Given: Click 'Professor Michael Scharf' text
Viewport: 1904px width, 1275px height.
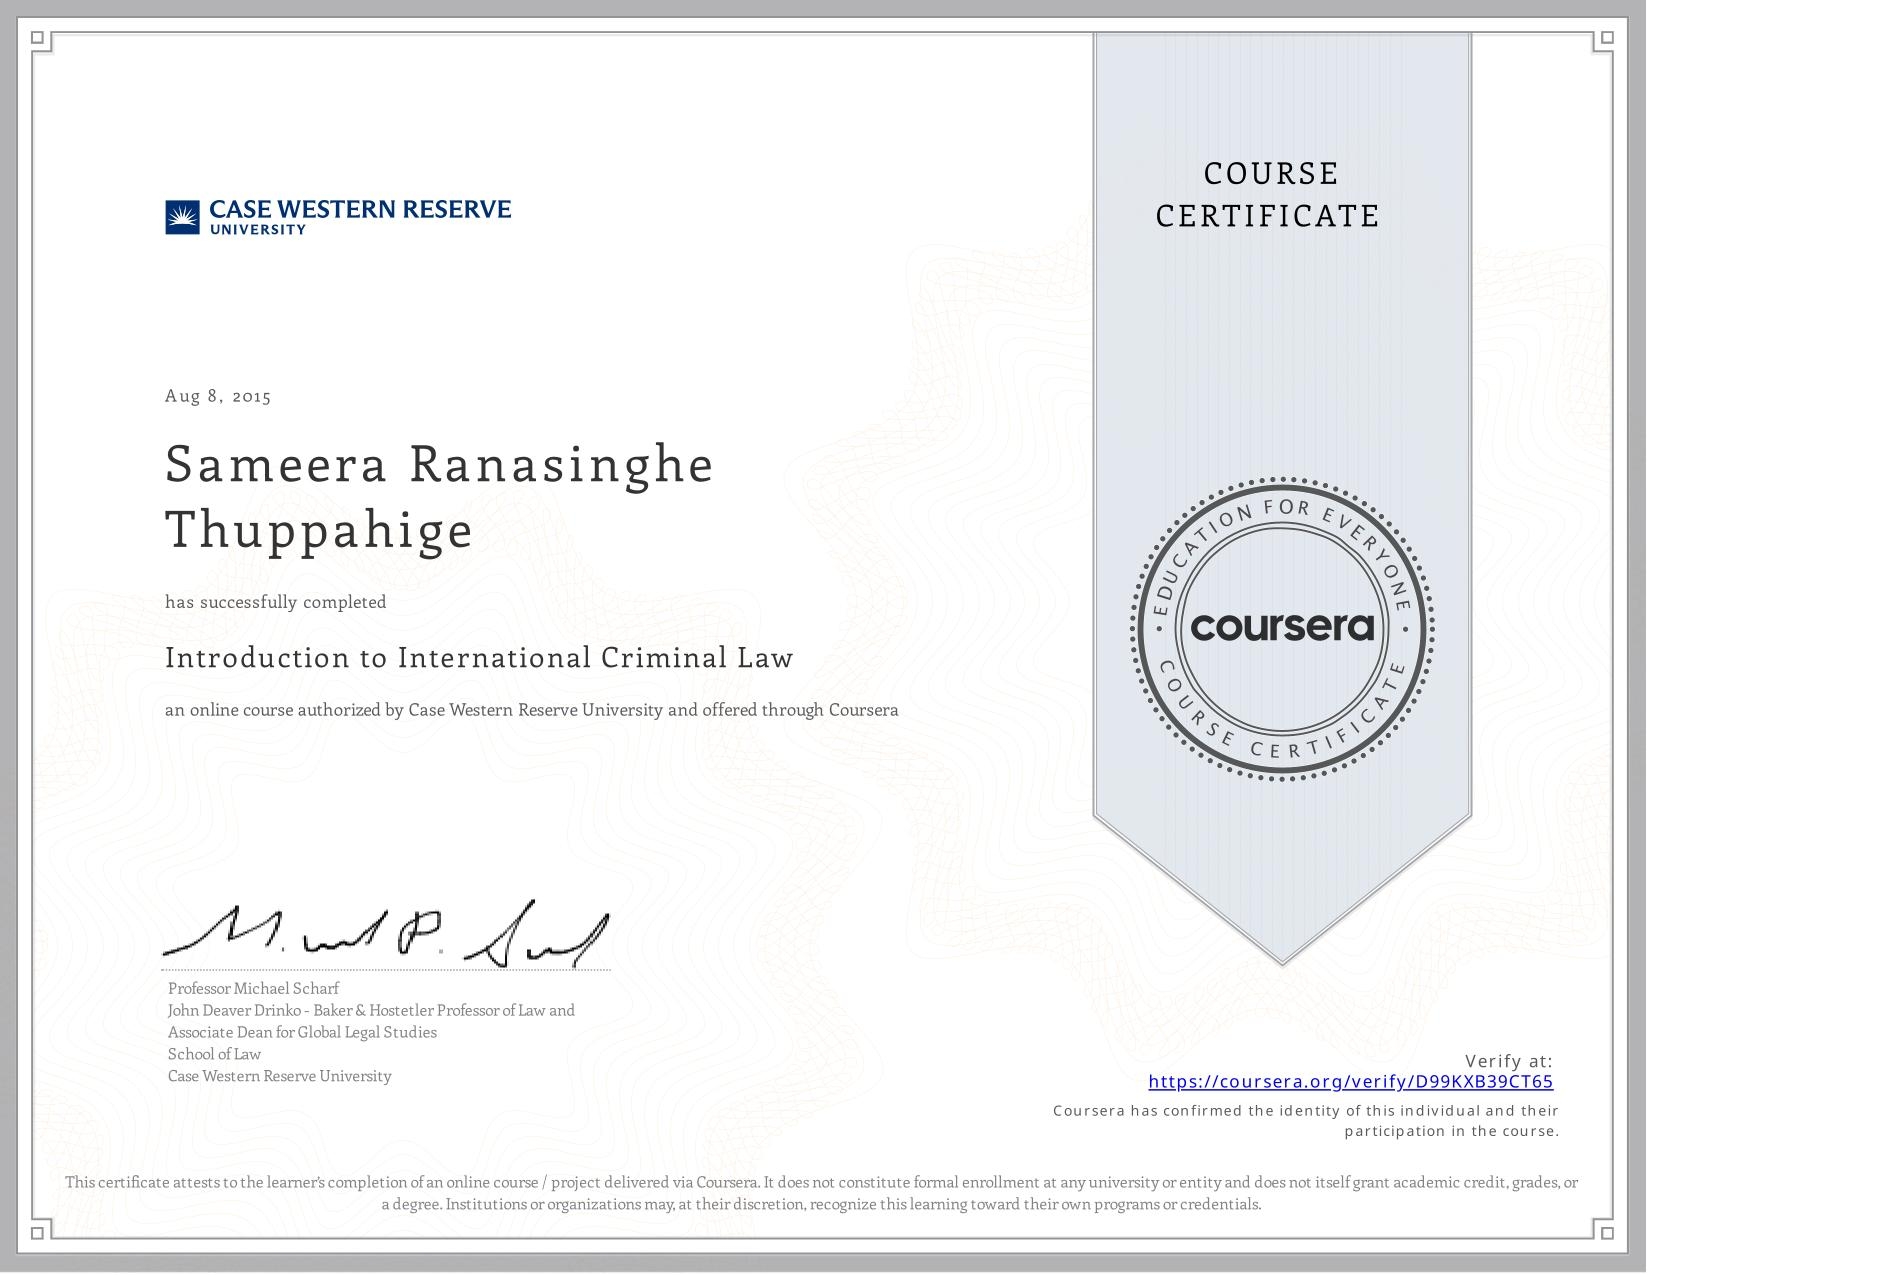Looking at the screenshot, I should [x=254, y=988].
